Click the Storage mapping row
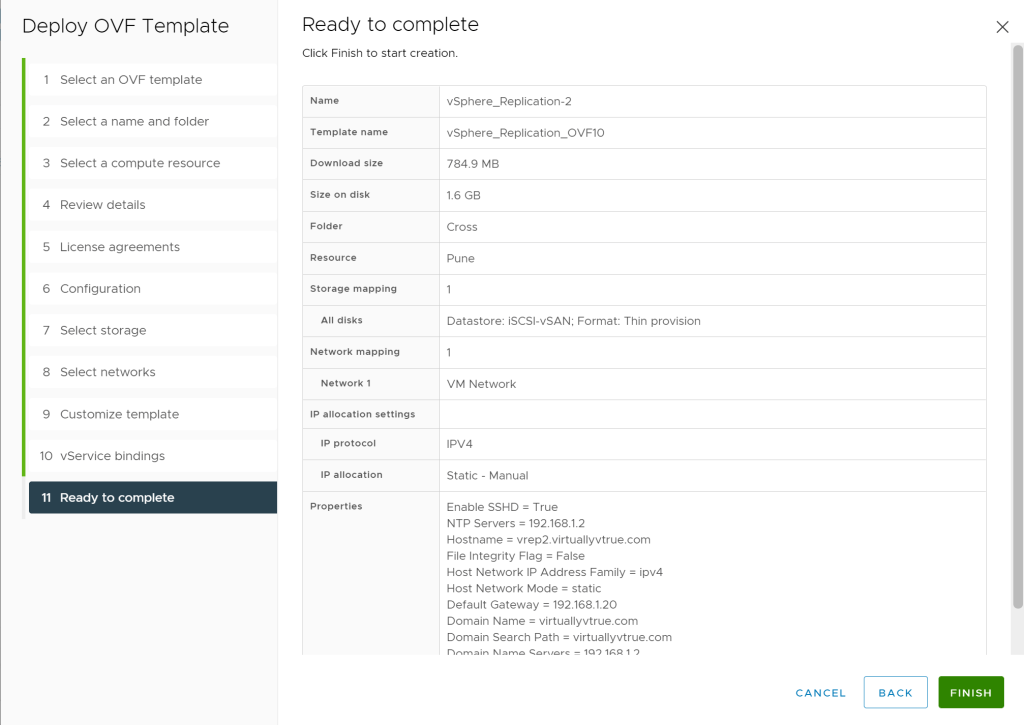 [353, 289]
